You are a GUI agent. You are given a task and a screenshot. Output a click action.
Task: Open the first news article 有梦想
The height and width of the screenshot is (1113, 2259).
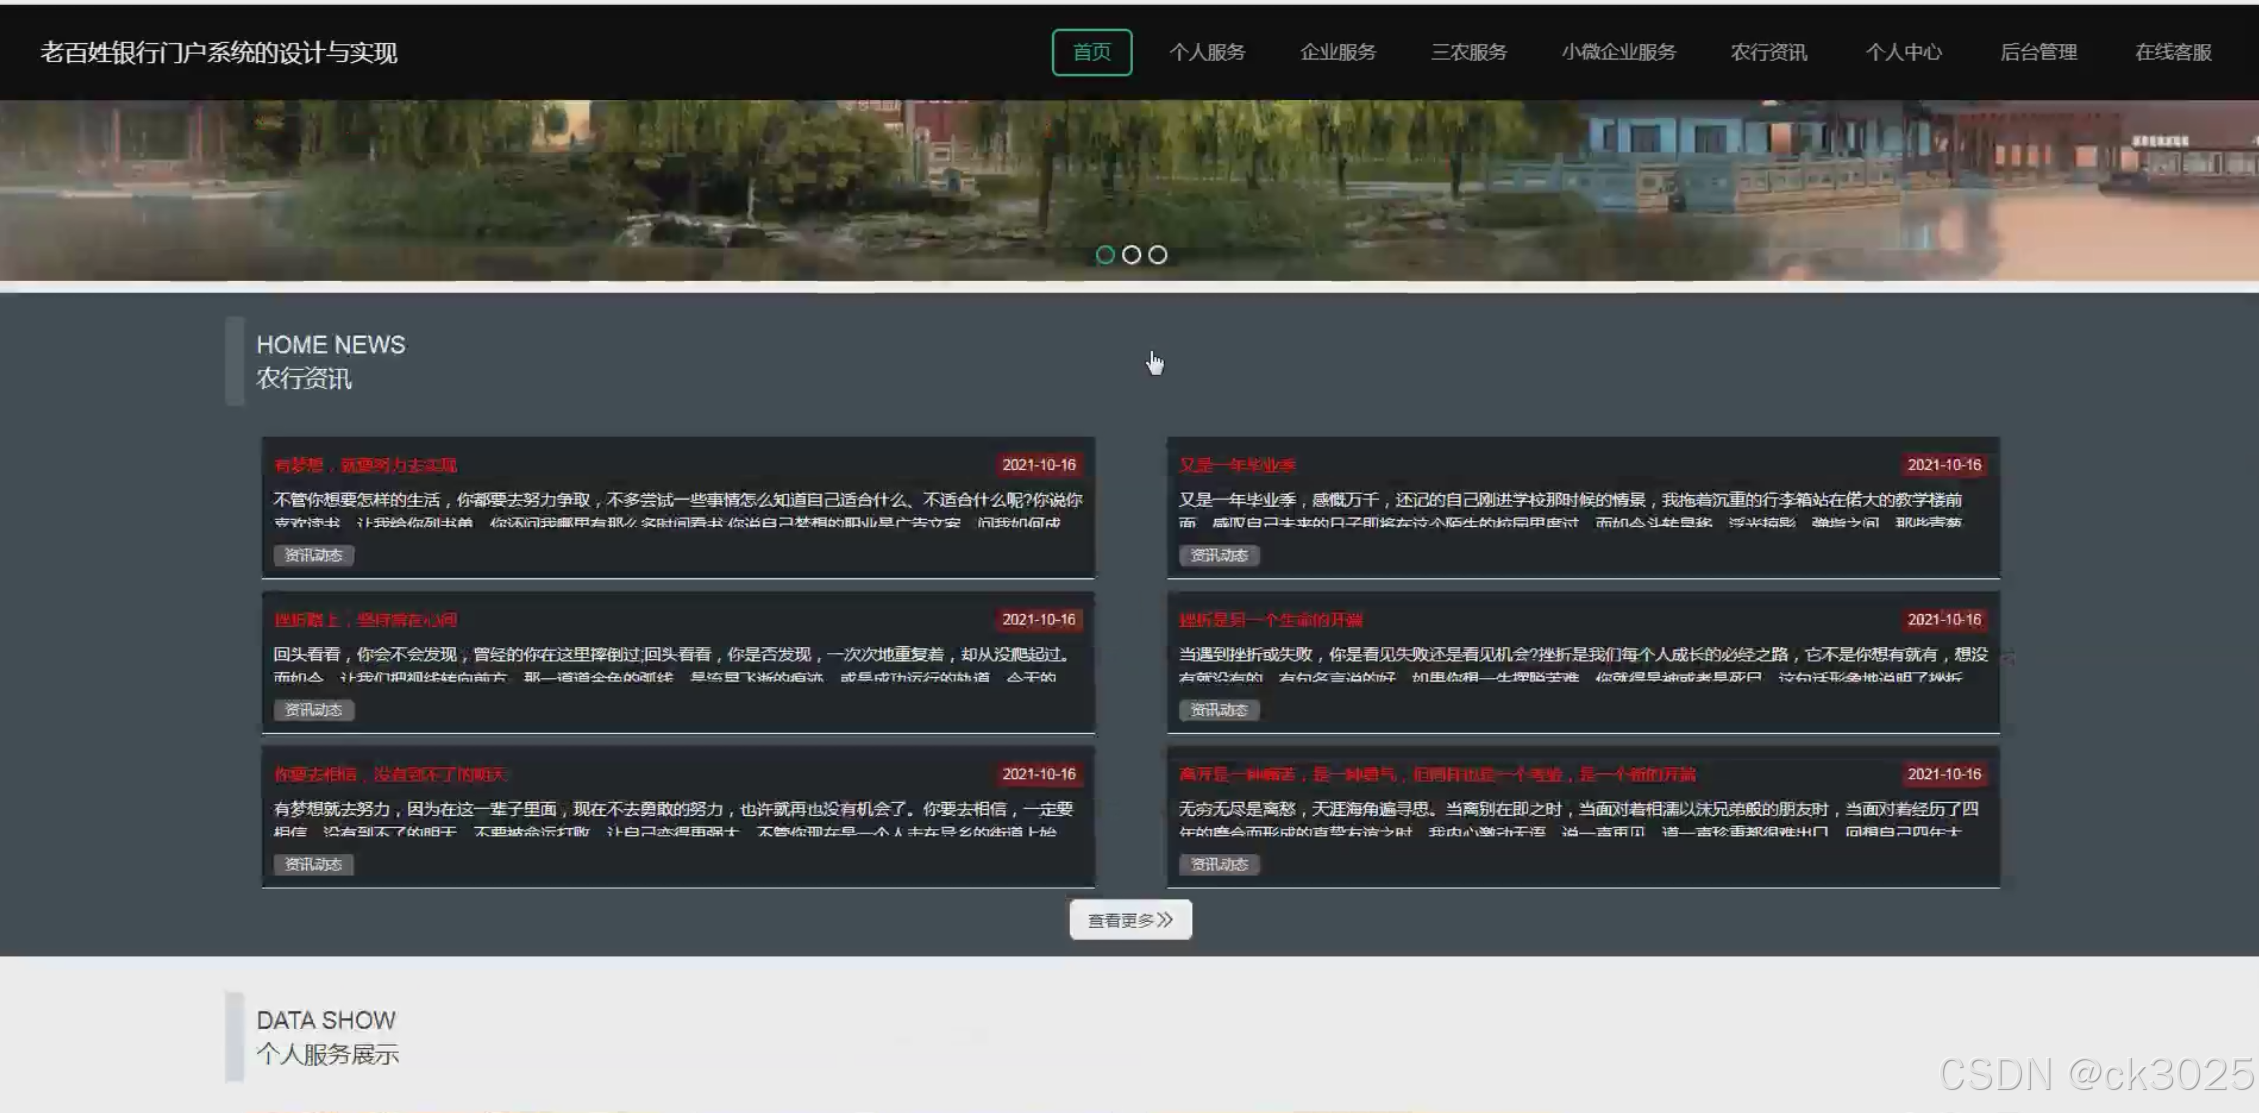pos(365,465)
